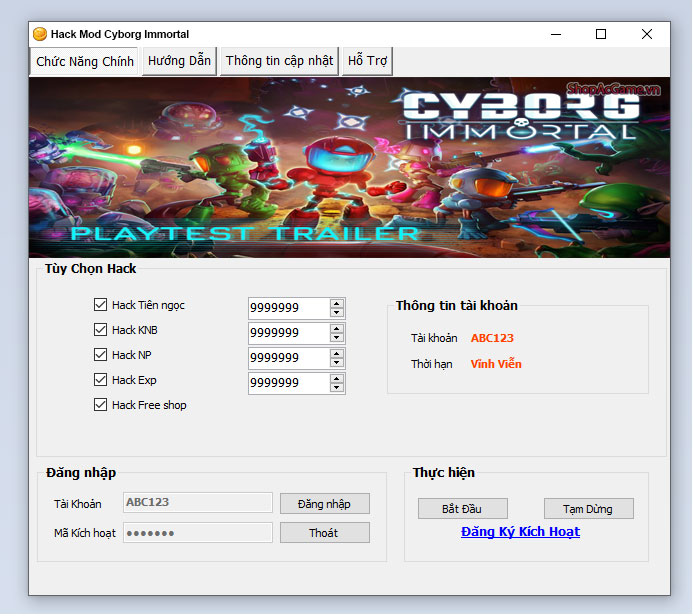
Task: Focus the Hack KNB number field
Action: click(289, 333)
